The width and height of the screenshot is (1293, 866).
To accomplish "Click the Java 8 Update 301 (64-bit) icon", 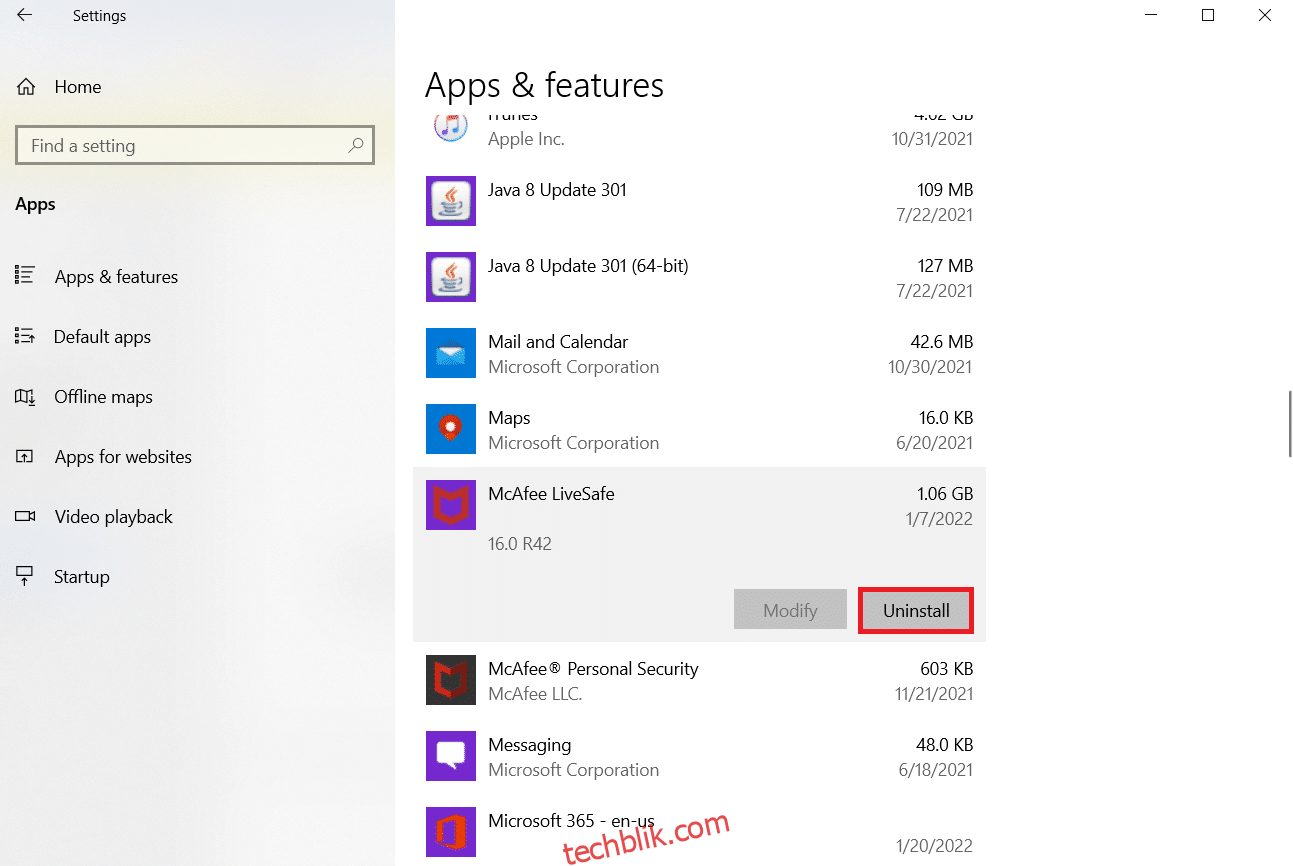I will 451,277.
